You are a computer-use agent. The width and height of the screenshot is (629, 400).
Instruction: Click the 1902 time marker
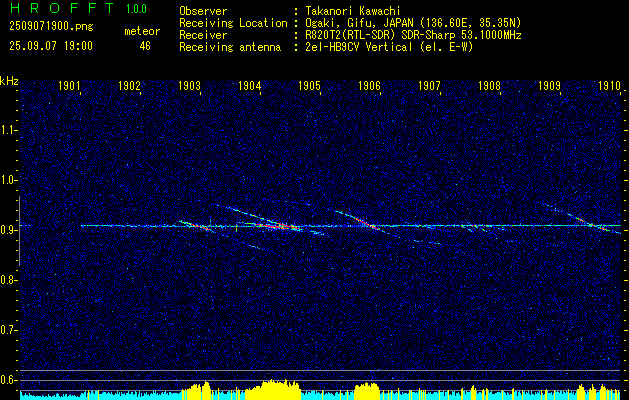point(129,85)
